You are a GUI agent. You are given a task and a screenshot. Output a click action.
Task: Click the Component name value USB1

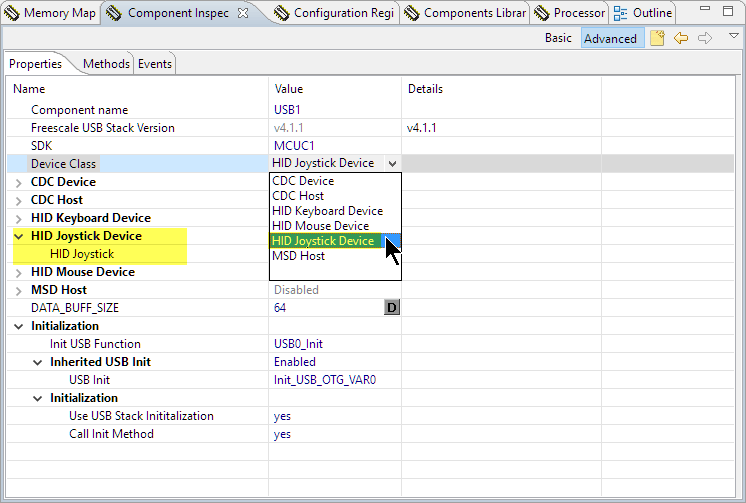click(288, 110)
